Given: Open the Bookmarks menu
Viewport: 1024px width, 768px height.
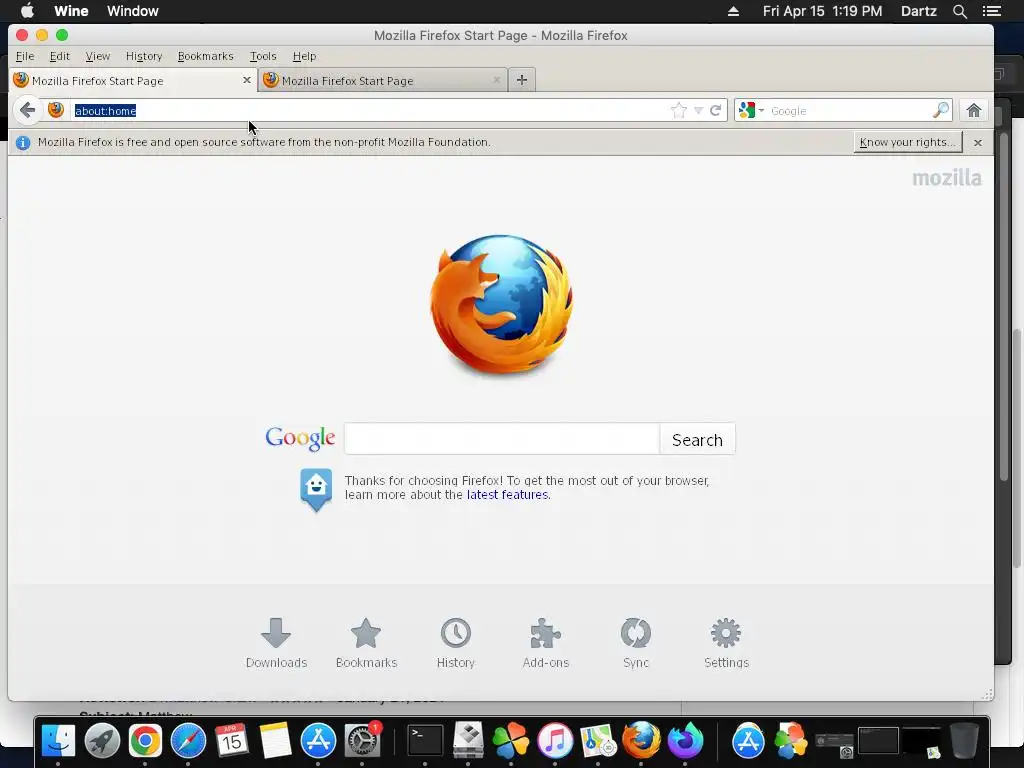Looking at the screenshot, I should tap(206, 56).
